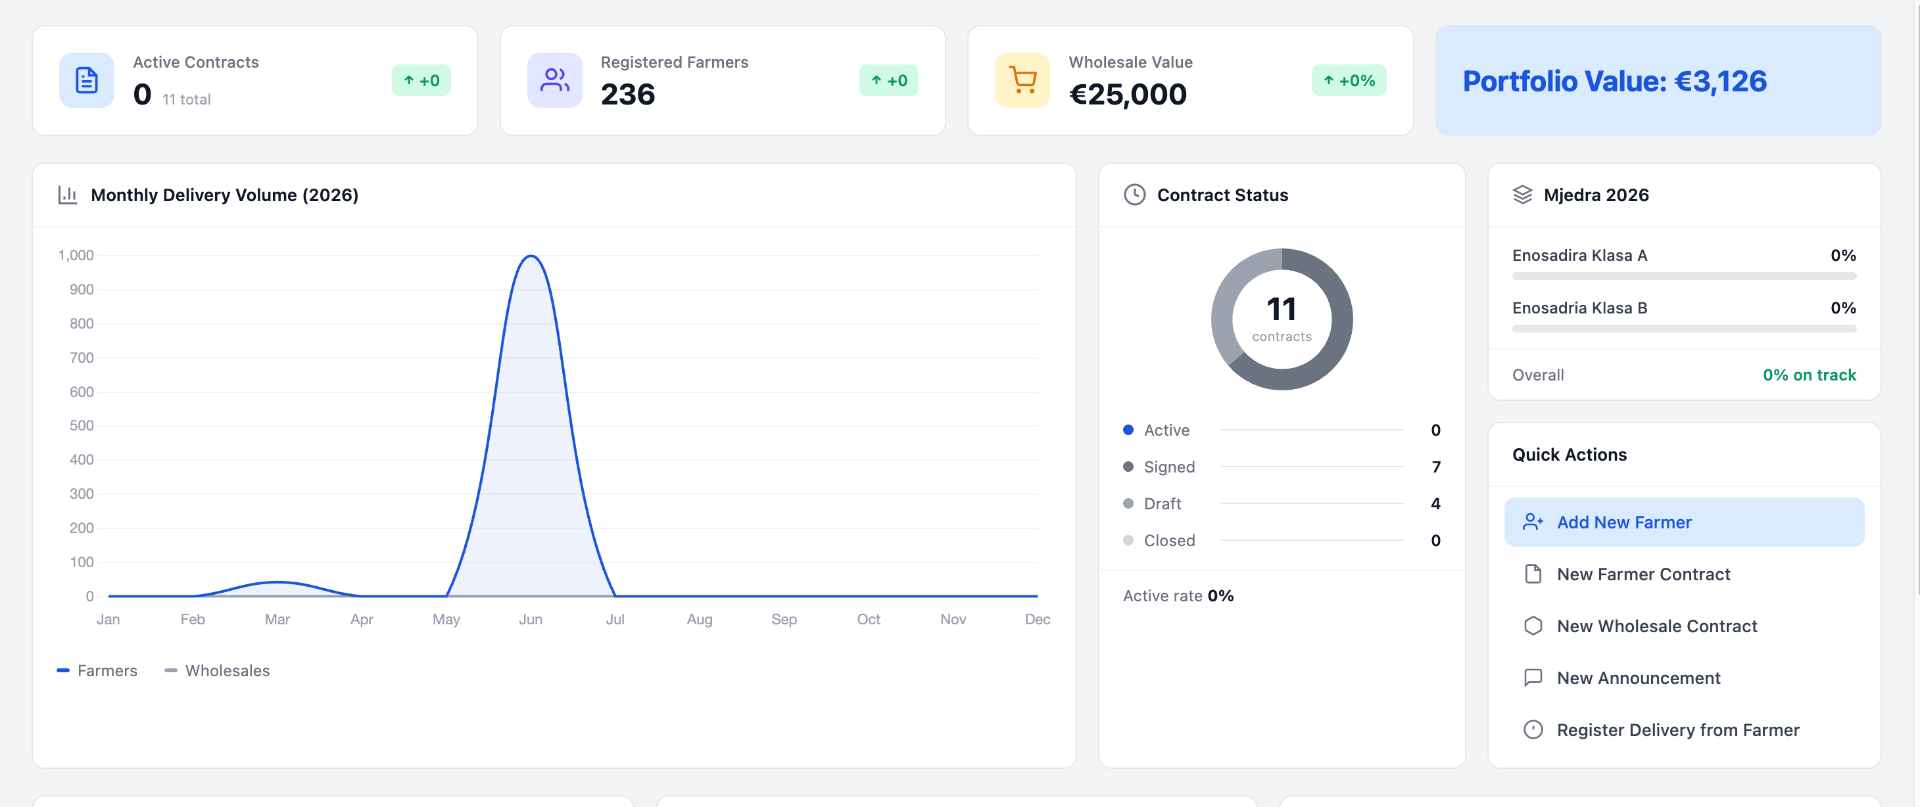The height and width of the screenshot is (807, 1920).
Task: Click the contracts donut chart
Action: pyautogui.click(x=1281, y=319)
